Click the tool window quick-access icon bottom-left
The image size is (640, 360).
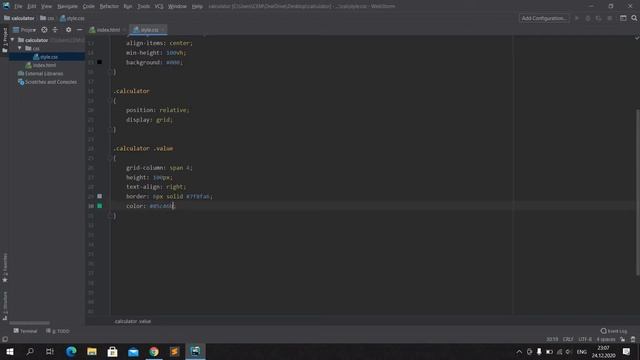[x=4, y=339]
